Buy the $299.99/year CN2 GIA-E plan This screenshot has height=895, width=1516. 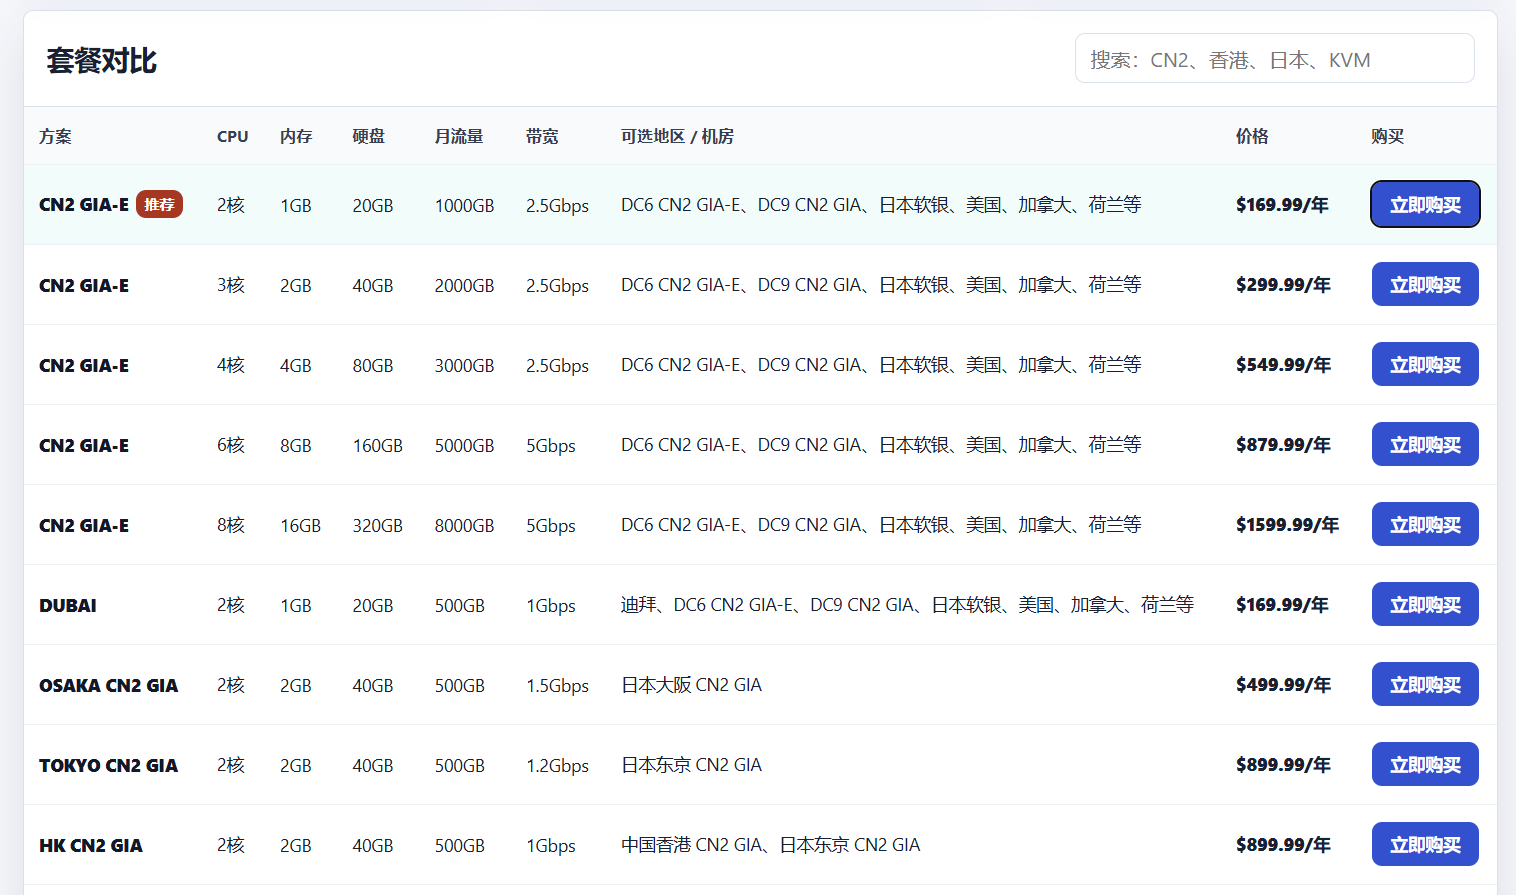[1425, 284]
